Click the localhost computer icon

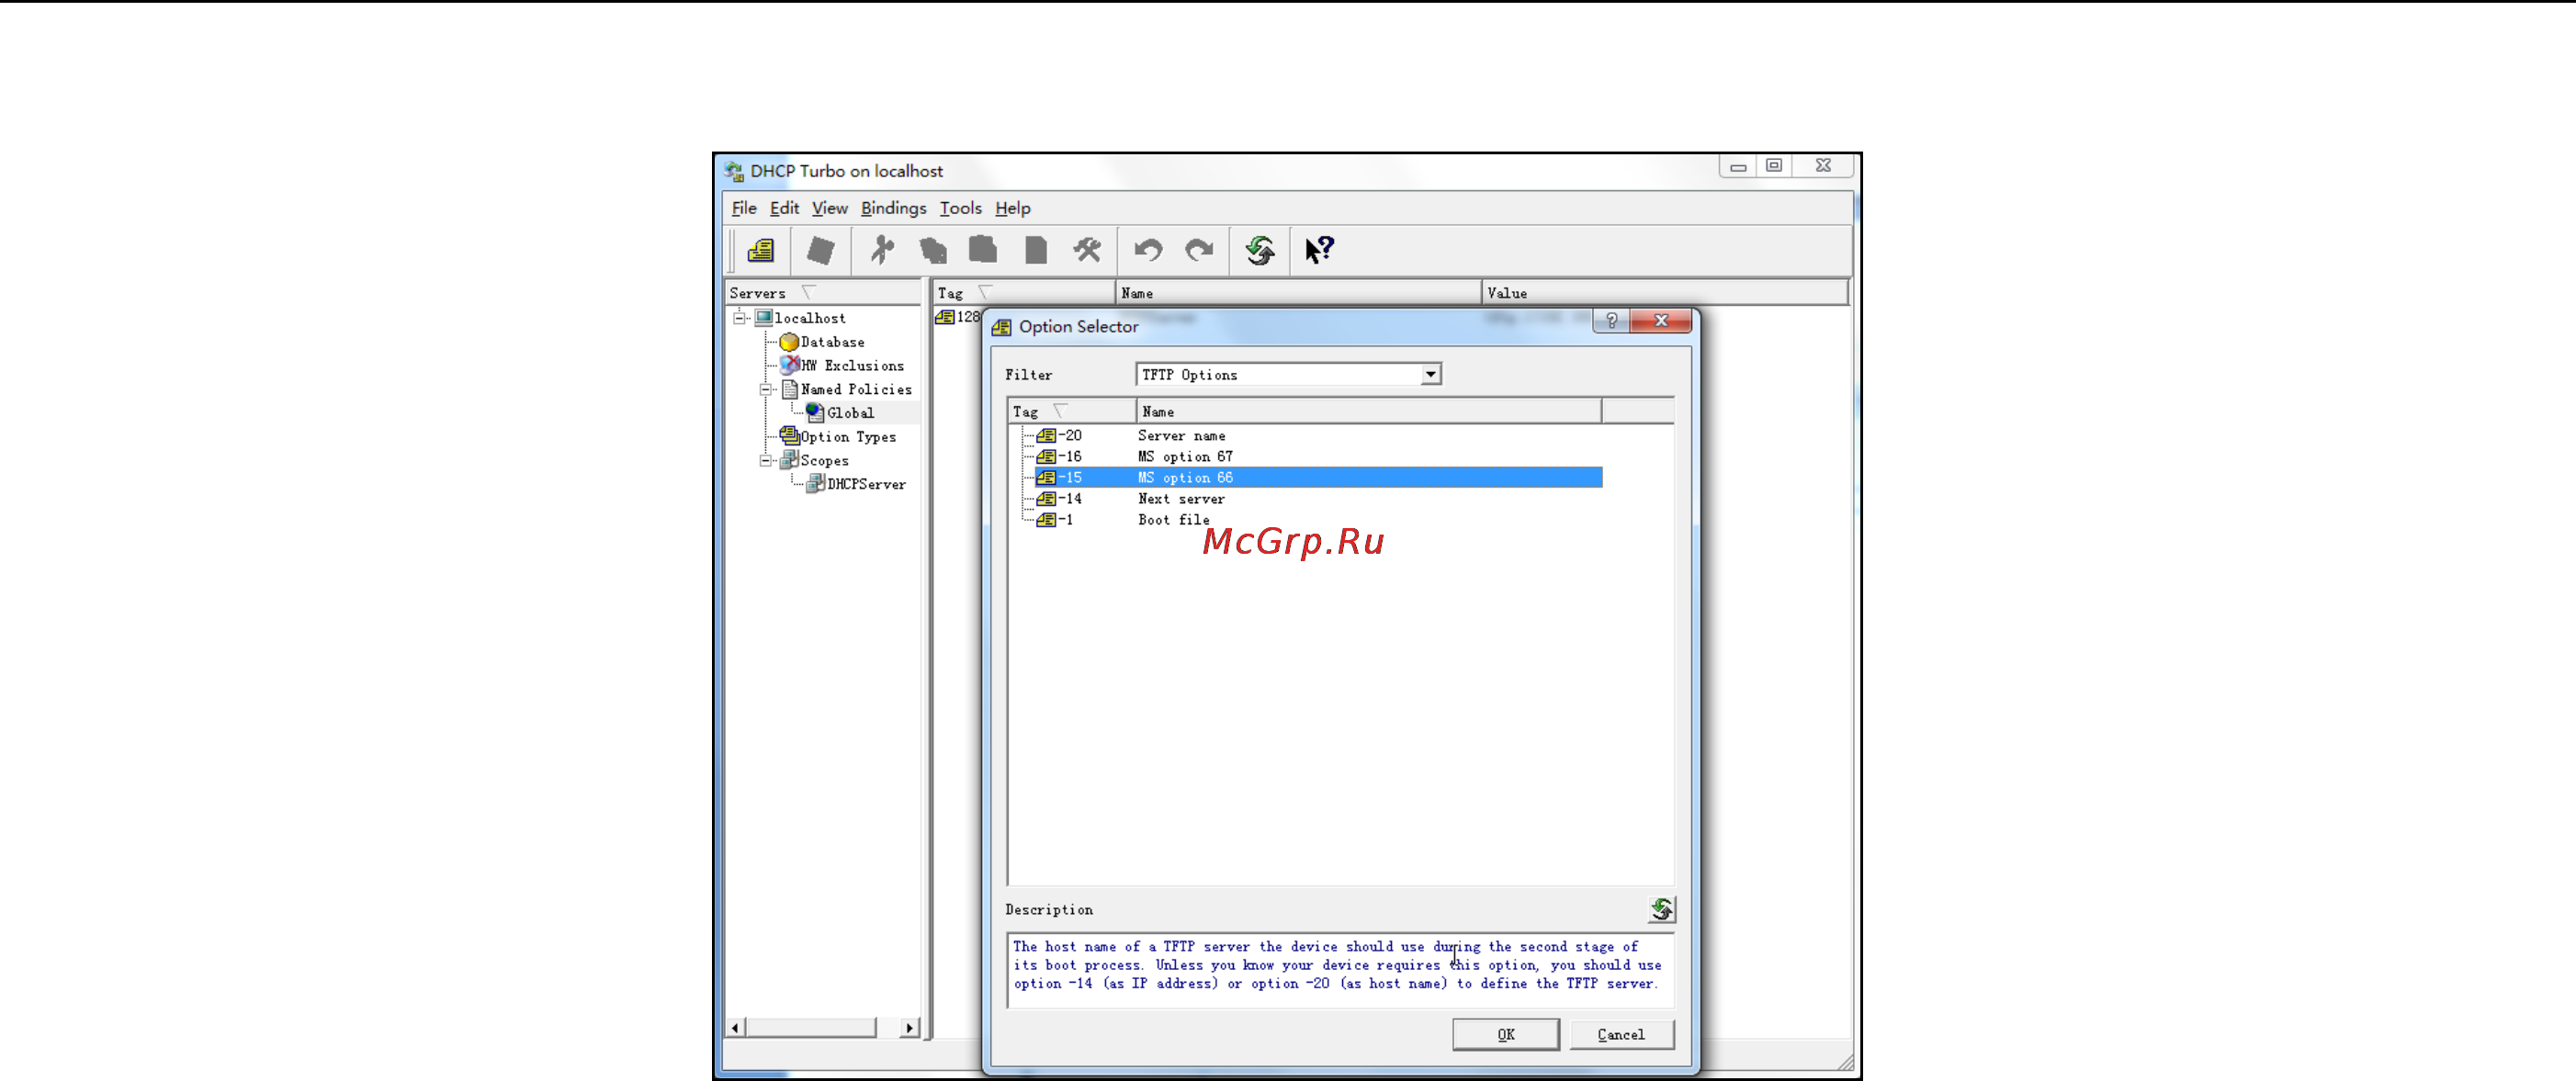click(x=764, y=318)
